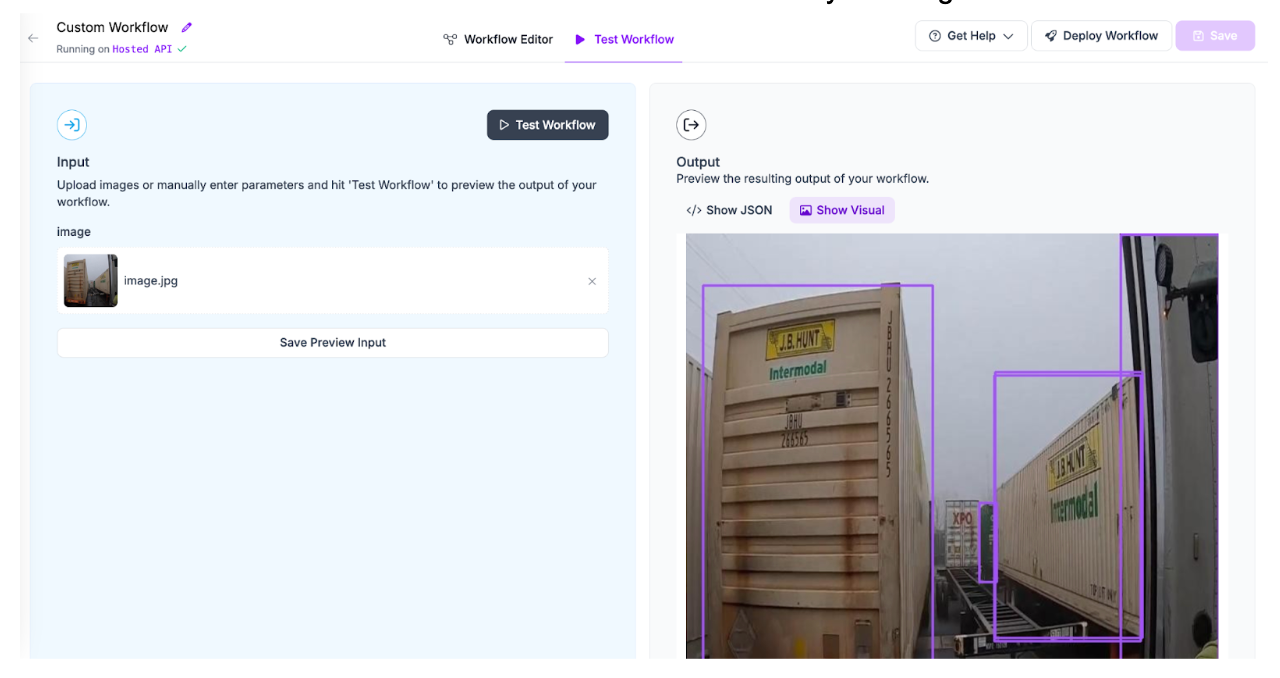The width and height of the screenshot is (1280, 678).
Task: Switch output to Show Visual
Action: [x=842, y=210]
